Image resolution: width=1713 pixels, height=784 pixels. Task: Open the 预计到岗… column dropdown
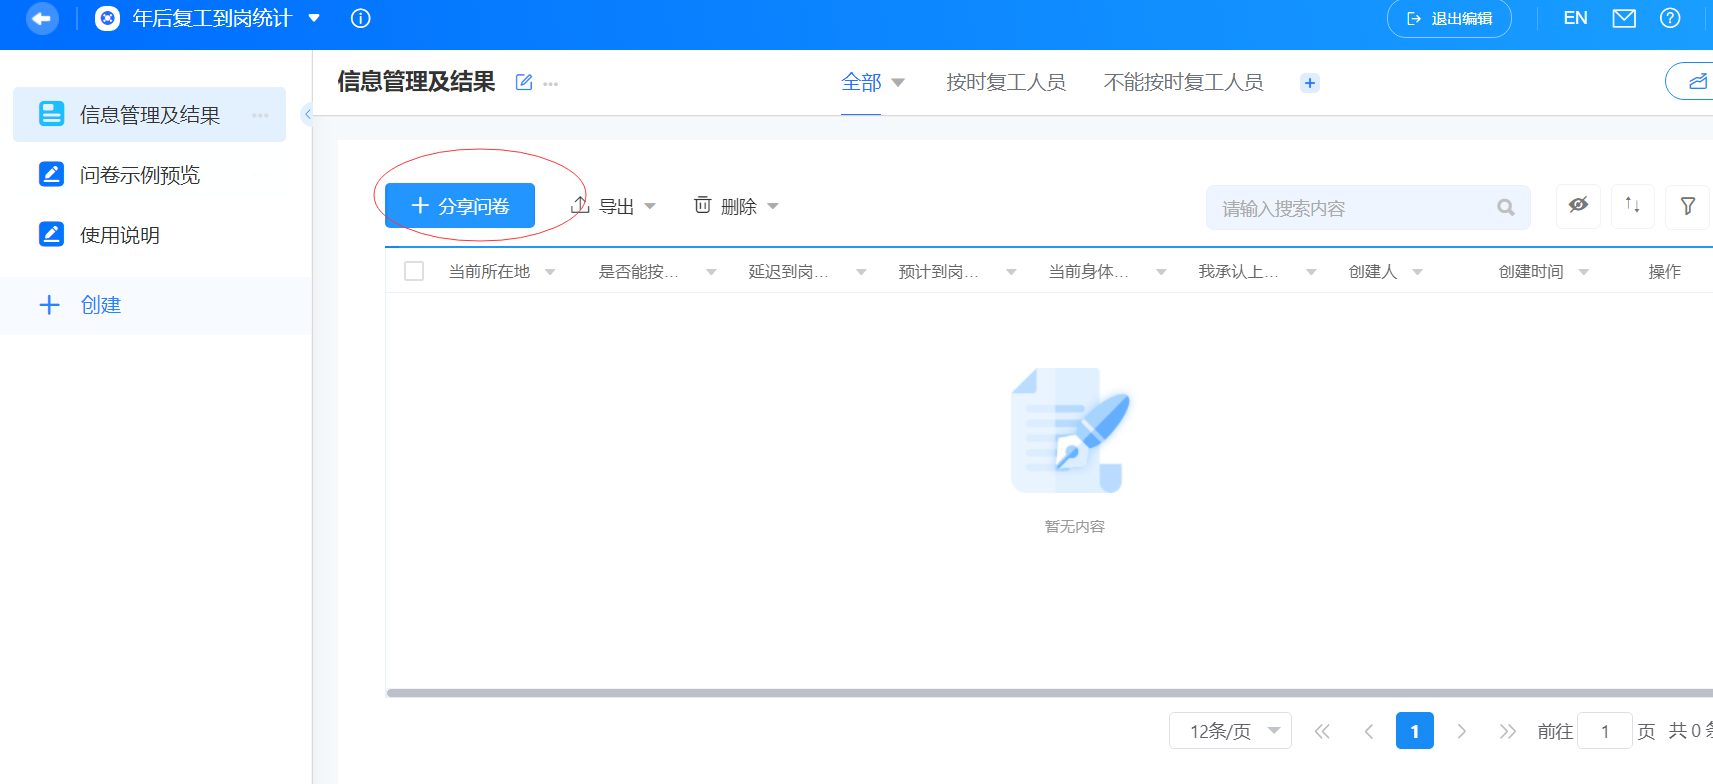[x=1011, y=272]
